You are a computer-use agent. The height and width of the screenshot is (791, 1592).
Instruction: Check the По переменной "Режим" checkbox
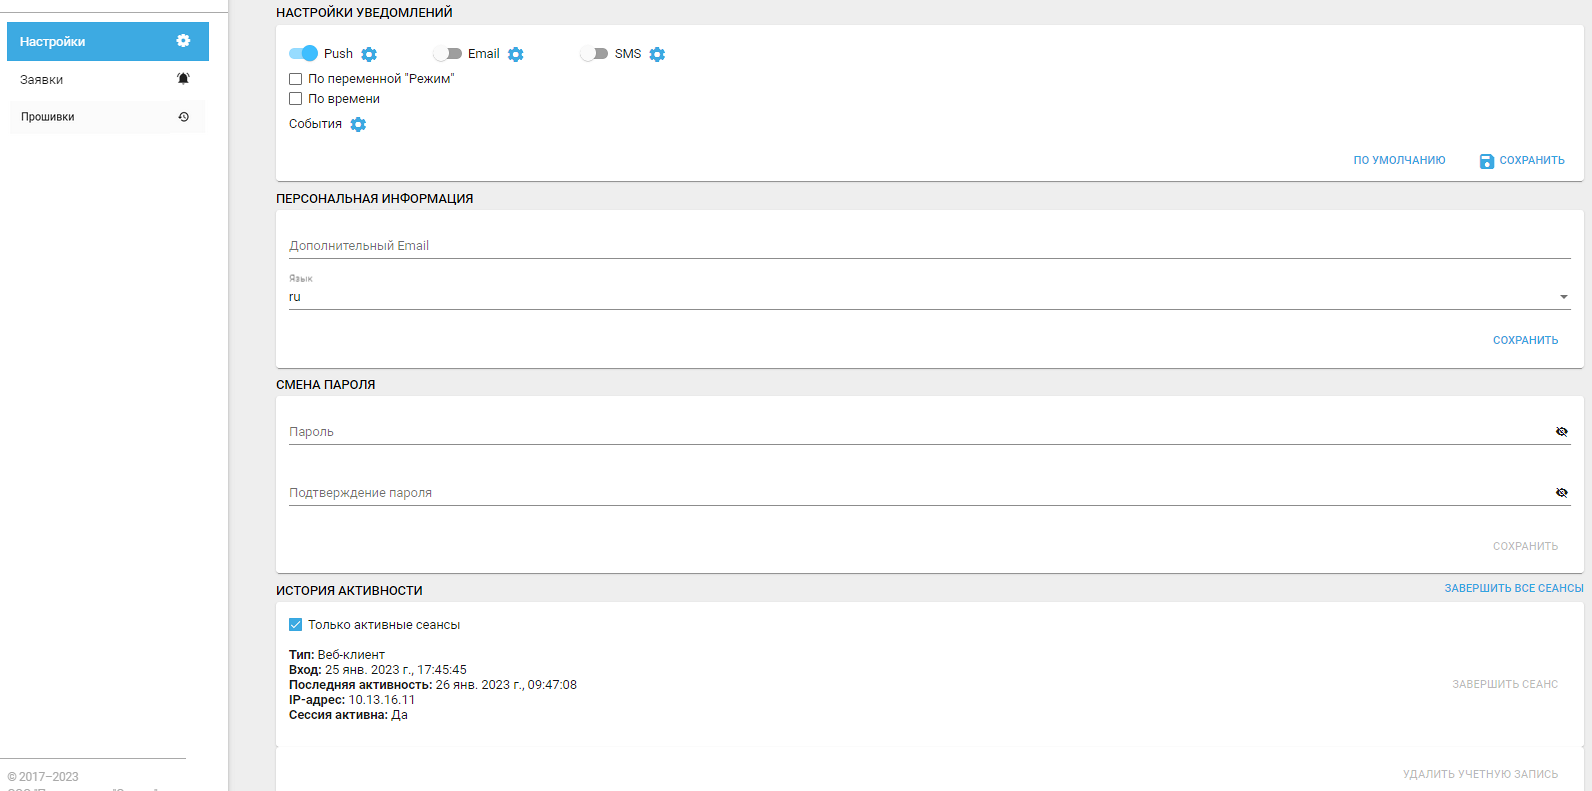[x=296, y=79]
